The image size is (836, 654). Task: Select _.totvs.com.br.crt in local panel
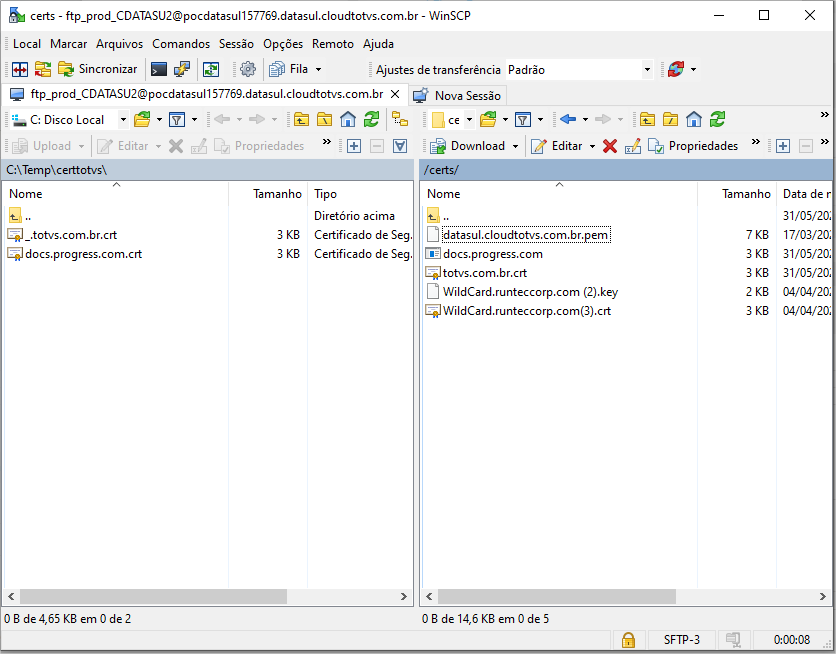[71, 235]
